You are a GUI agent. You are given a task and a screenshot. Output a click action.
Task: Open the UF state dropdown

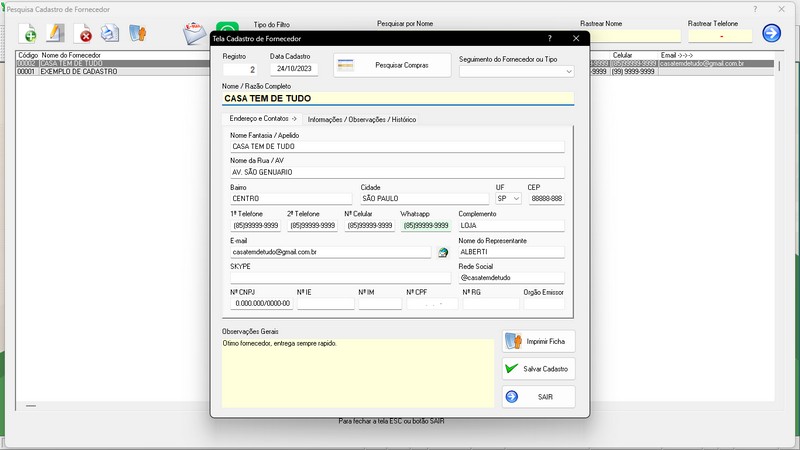(508, 198)
